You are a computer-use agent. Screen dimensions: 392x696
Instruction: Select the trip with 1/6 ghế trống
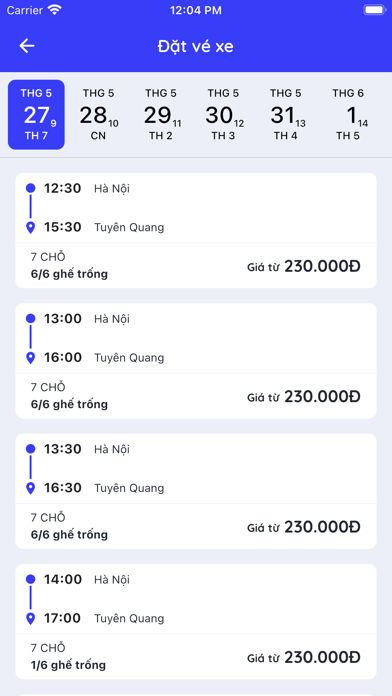point(196,621)
